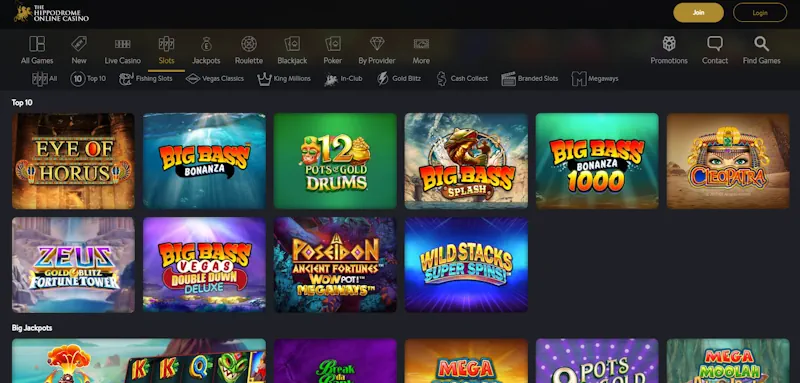Viewport: 800px width, 383px height.
Task: Select the All slots filter icon
Action: tap(39, 79)
